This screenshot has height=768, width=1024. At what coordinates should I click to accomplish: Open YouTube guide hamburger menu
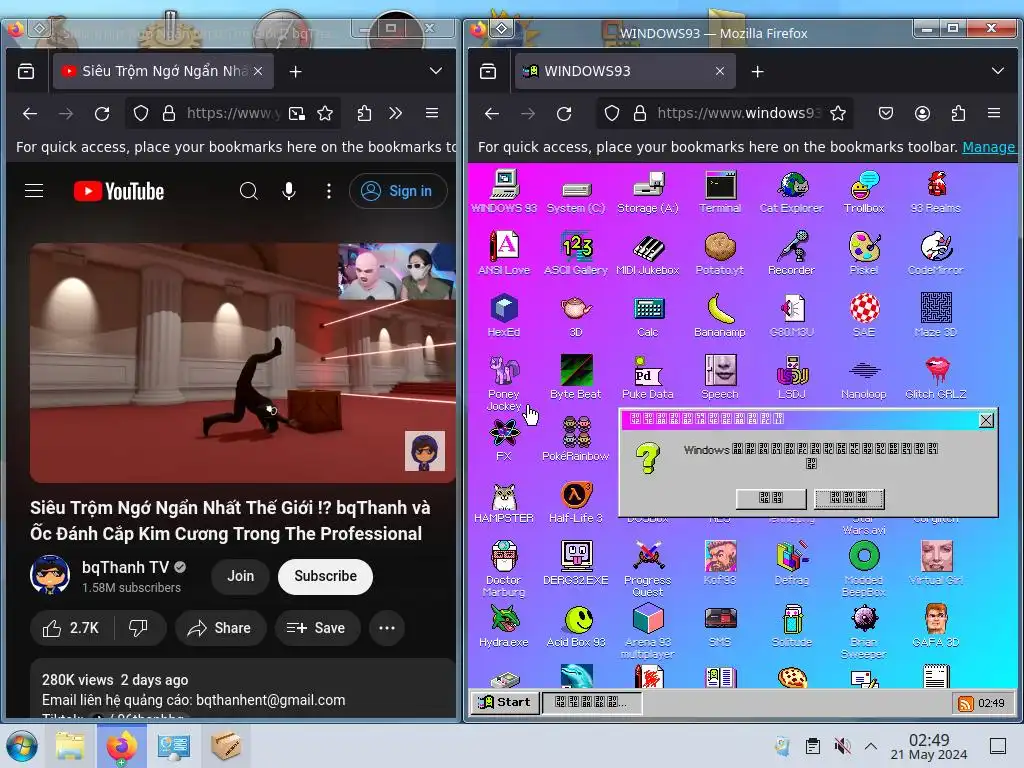click(x=34, y=191)
